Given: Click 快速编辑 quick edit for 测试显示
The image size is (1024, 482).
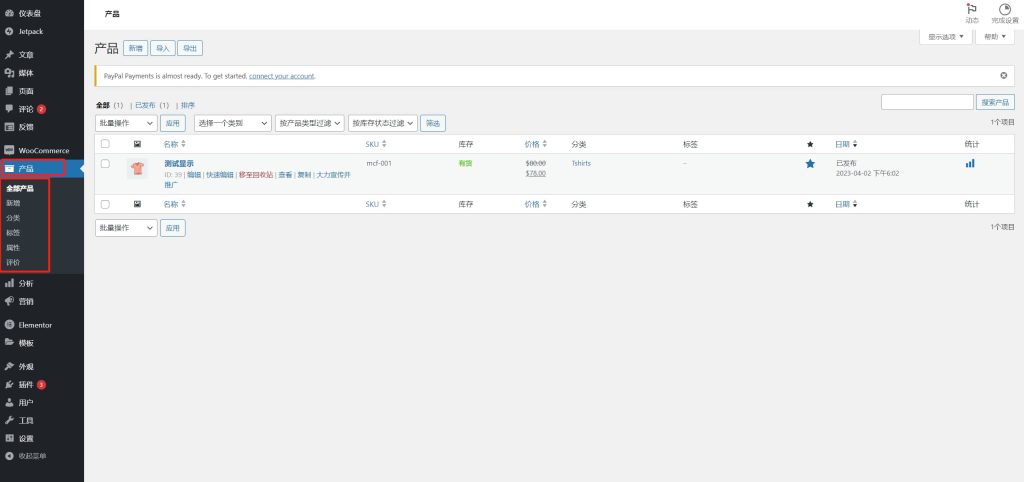Looking at the screenshot, I should pyautogui.click(x=219, y=175).
